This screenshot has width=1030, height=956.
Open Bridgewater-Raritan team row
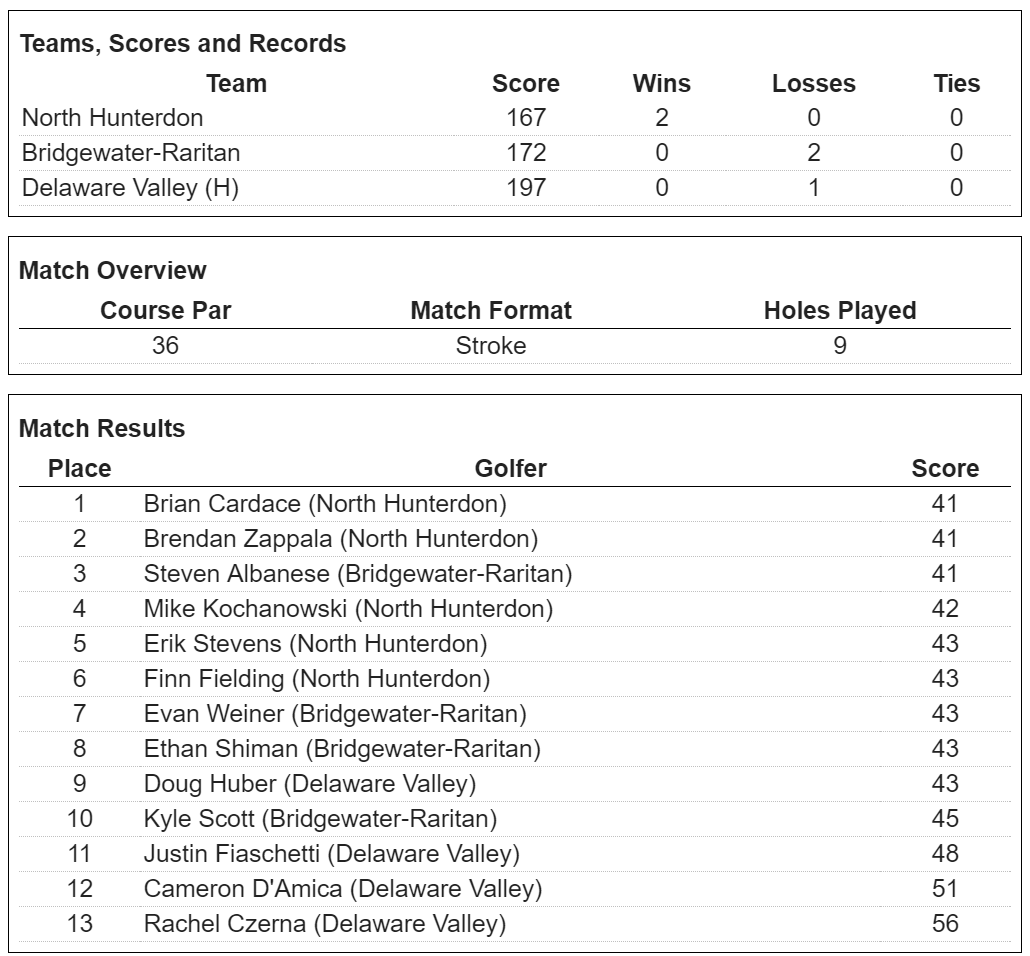[131, 153]
